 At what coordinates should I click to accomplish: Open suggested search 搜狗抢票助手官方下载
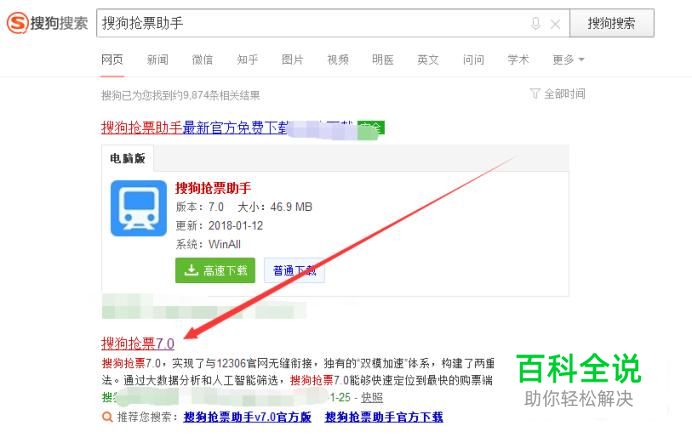[x=384, y=417]
